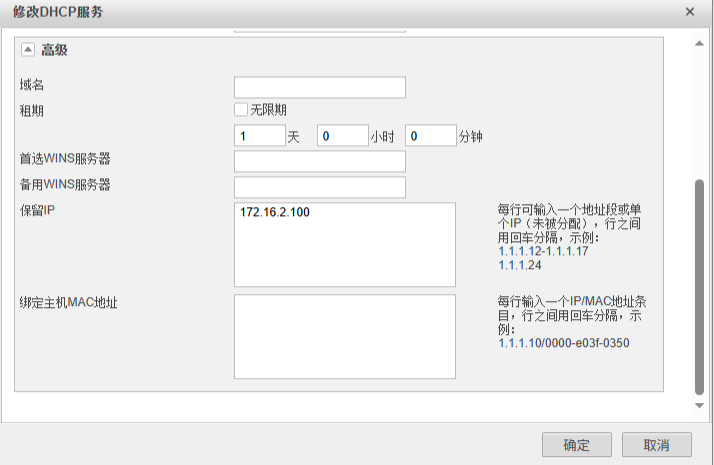Click the example text 1.1.1.24
Image resolution: width=714 pixels, height=465 pixels.
520,265
